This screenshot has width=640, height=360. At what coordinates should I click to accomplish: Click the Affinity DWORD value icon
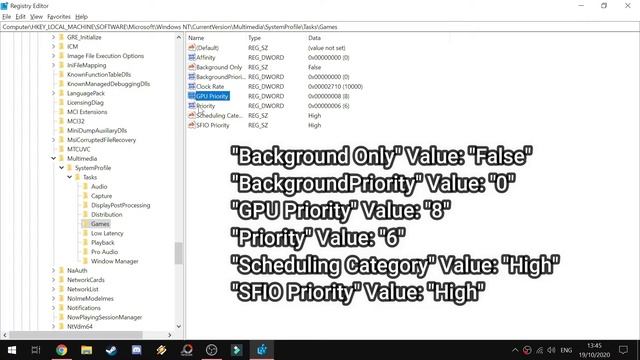(191, 57)
